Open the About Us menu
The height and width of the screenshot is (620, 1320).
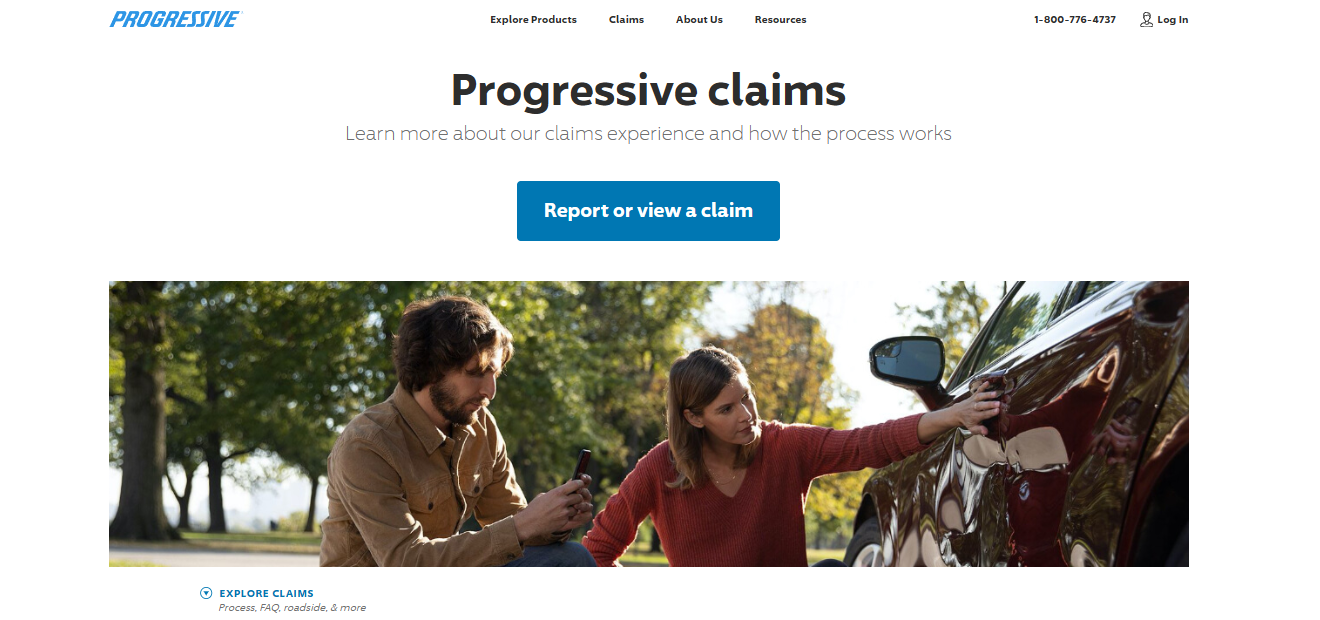click(699, 19)
